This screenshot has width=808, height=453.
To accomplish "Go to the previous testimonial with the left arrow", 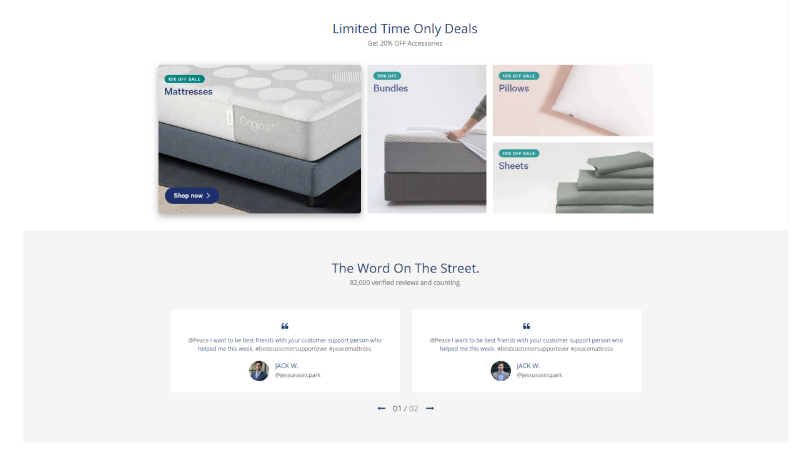I will pyautogui.click(x=381, y=409).
